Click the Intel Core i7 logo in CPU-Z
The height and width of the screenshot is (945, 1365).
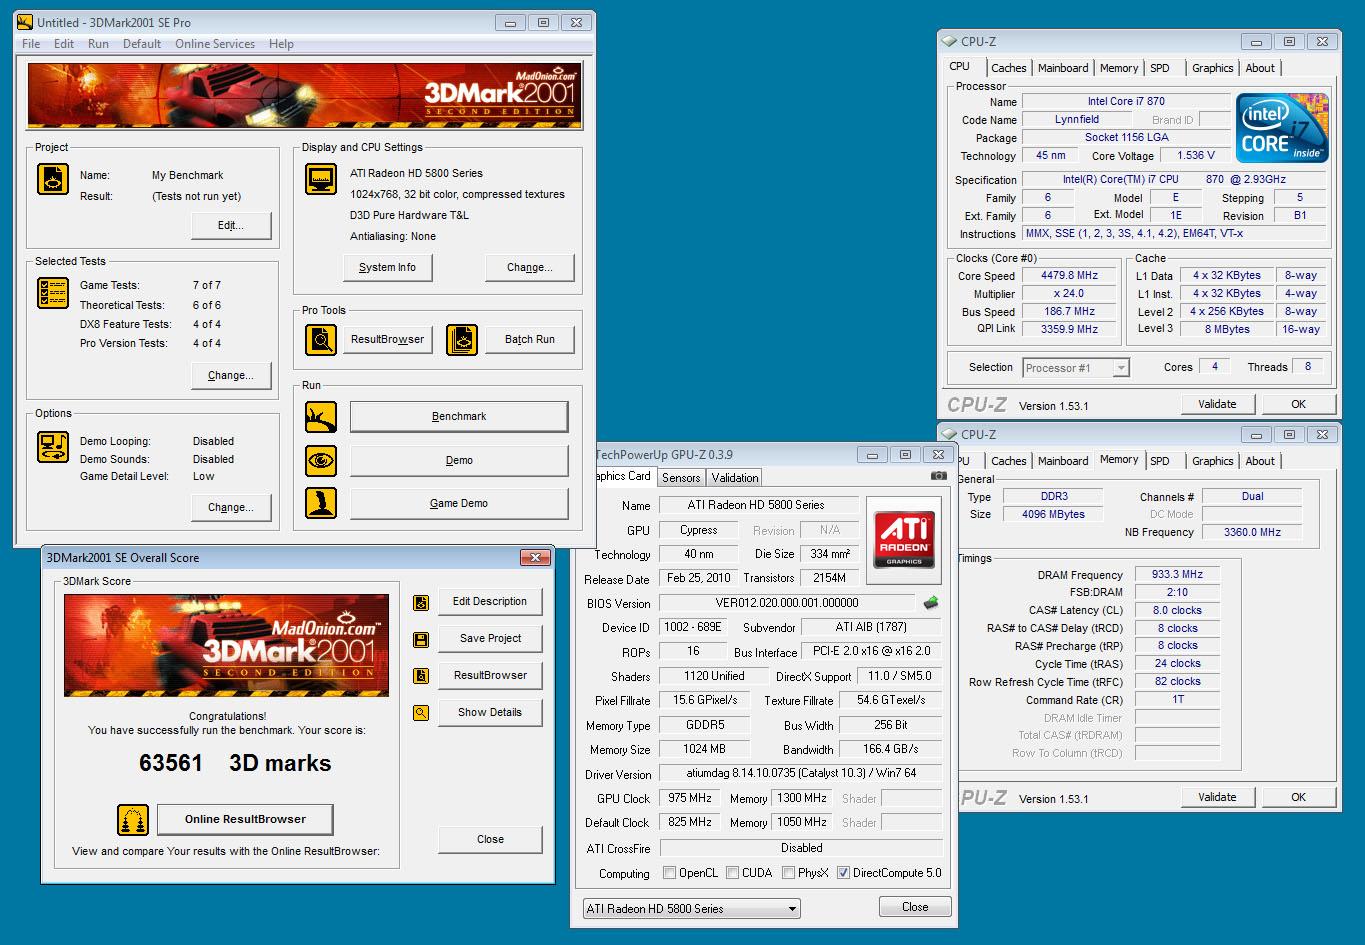[x=1283, y=128]
